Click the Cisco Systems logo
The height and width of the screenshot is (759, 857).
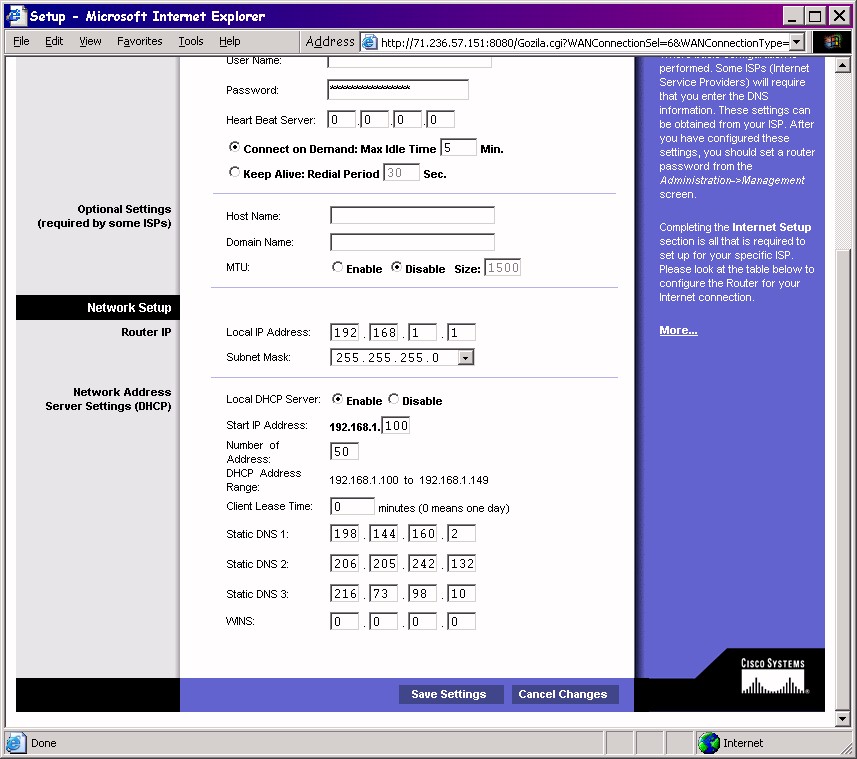click(773, 677)
